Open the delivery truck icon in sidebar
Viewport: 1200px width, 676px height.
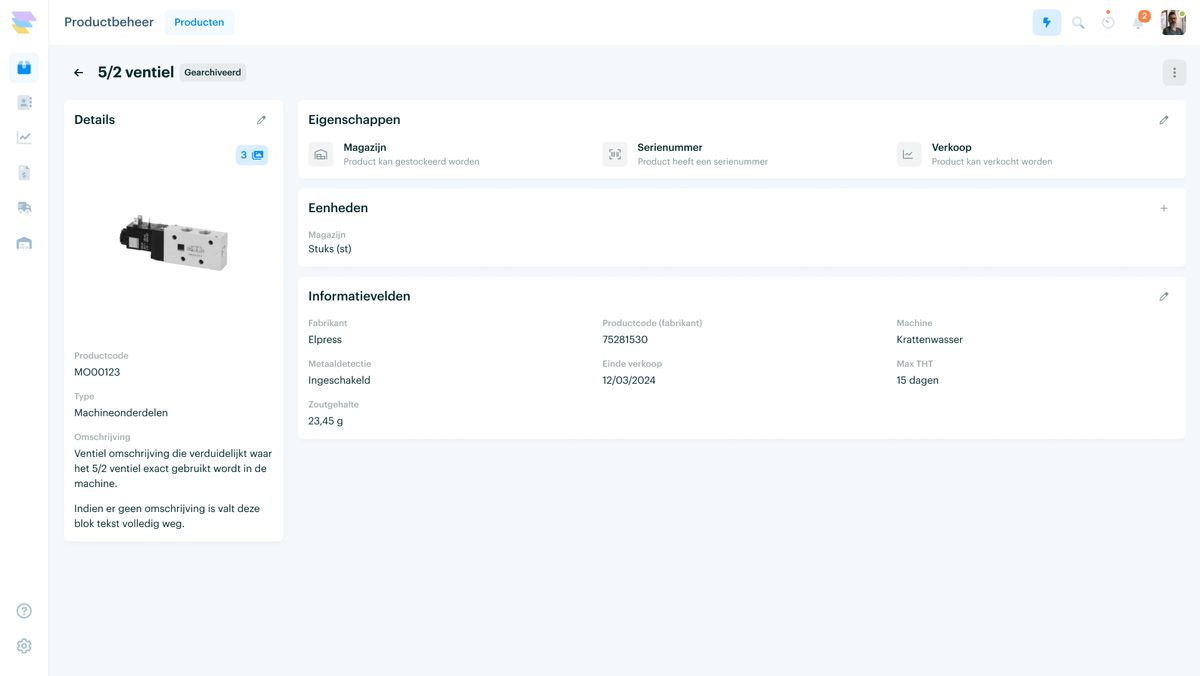(x=24, y=207)
